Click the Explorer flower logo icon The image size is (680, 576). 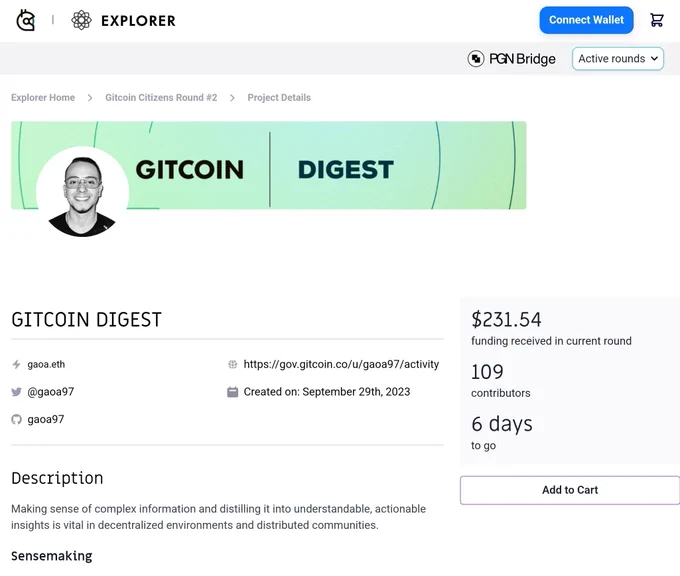point(81,20)
